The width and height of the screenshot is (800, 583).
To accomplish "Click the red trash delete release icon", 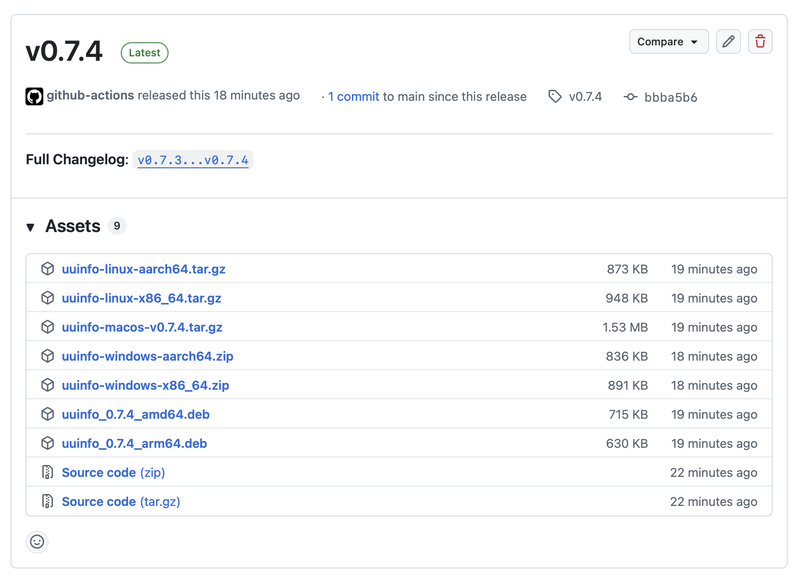I will coord(760,41).
